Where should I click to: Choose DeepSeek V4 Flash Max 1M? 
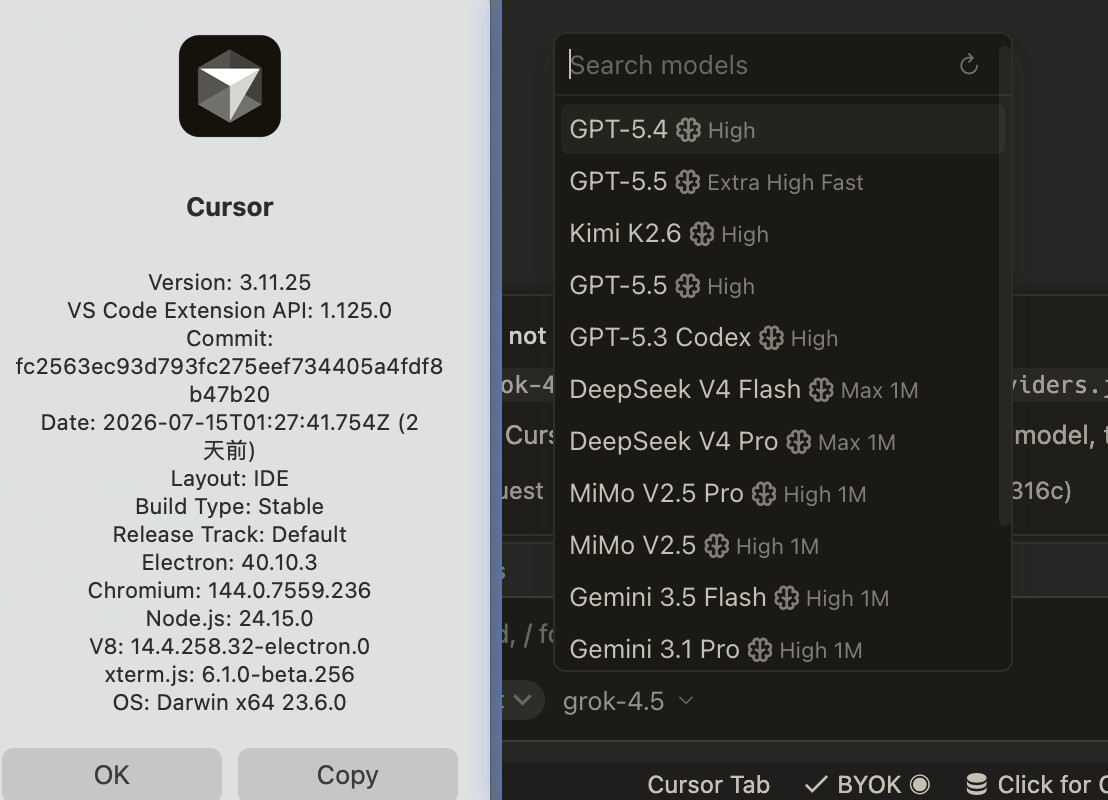(x=782, y=390)
